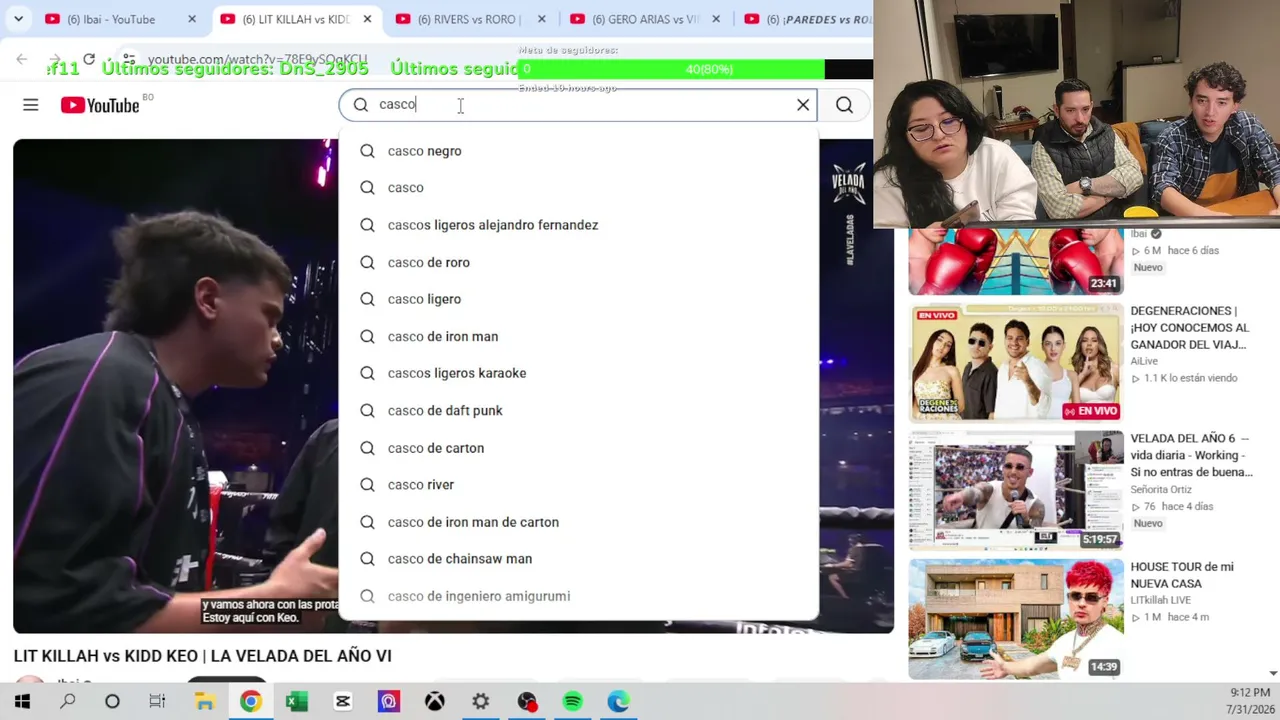
Task: Click the magnifier search button
Action: (844, 105)
